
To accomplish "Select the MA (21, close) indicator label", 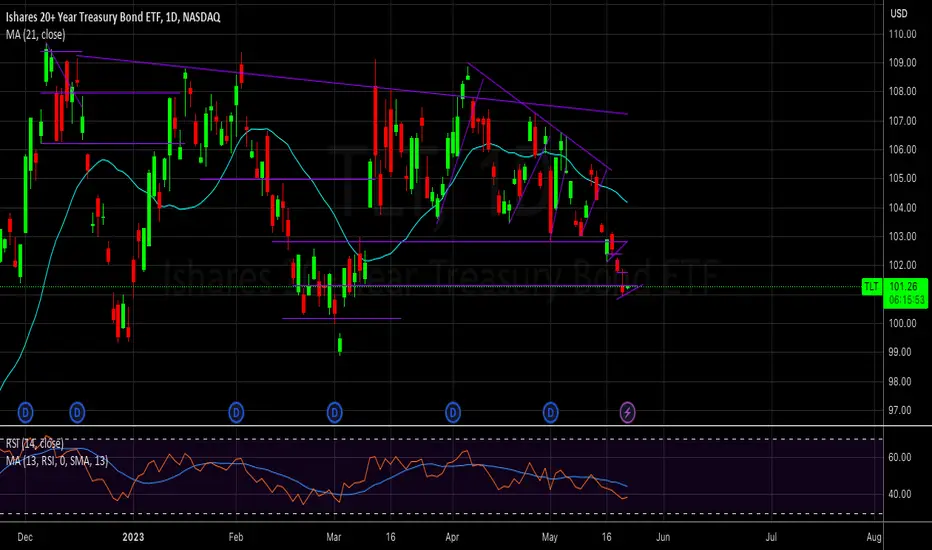I will pyautogui.click(x=36, y=34).
